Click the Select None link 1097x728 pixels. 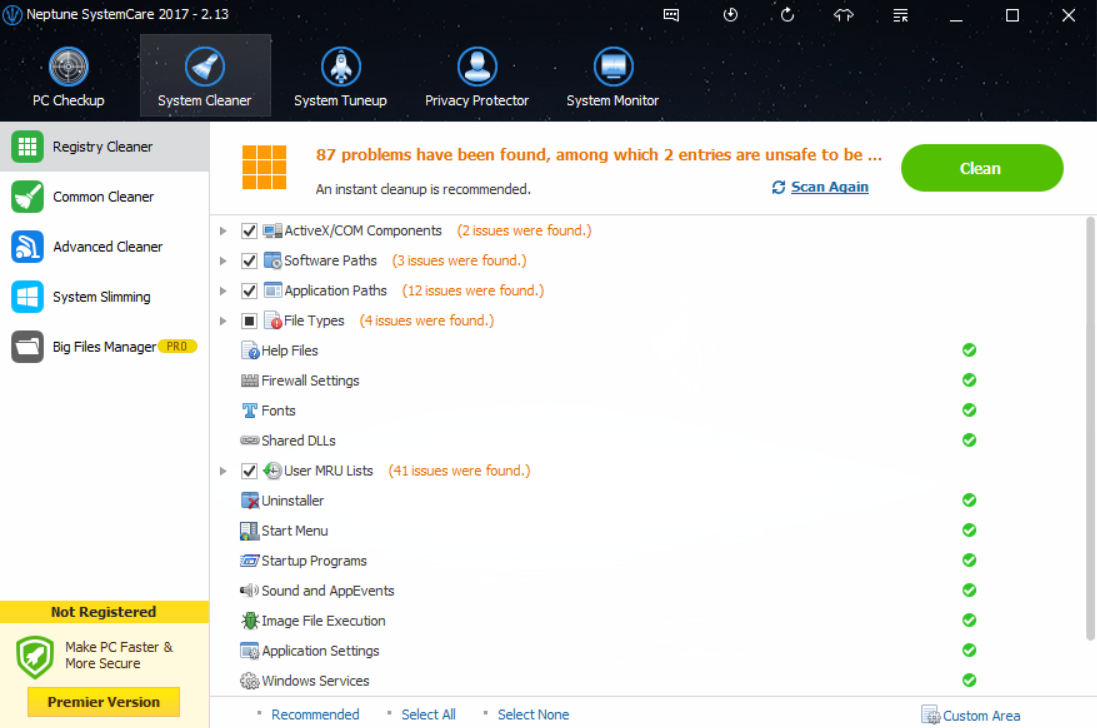click(533, 714)
